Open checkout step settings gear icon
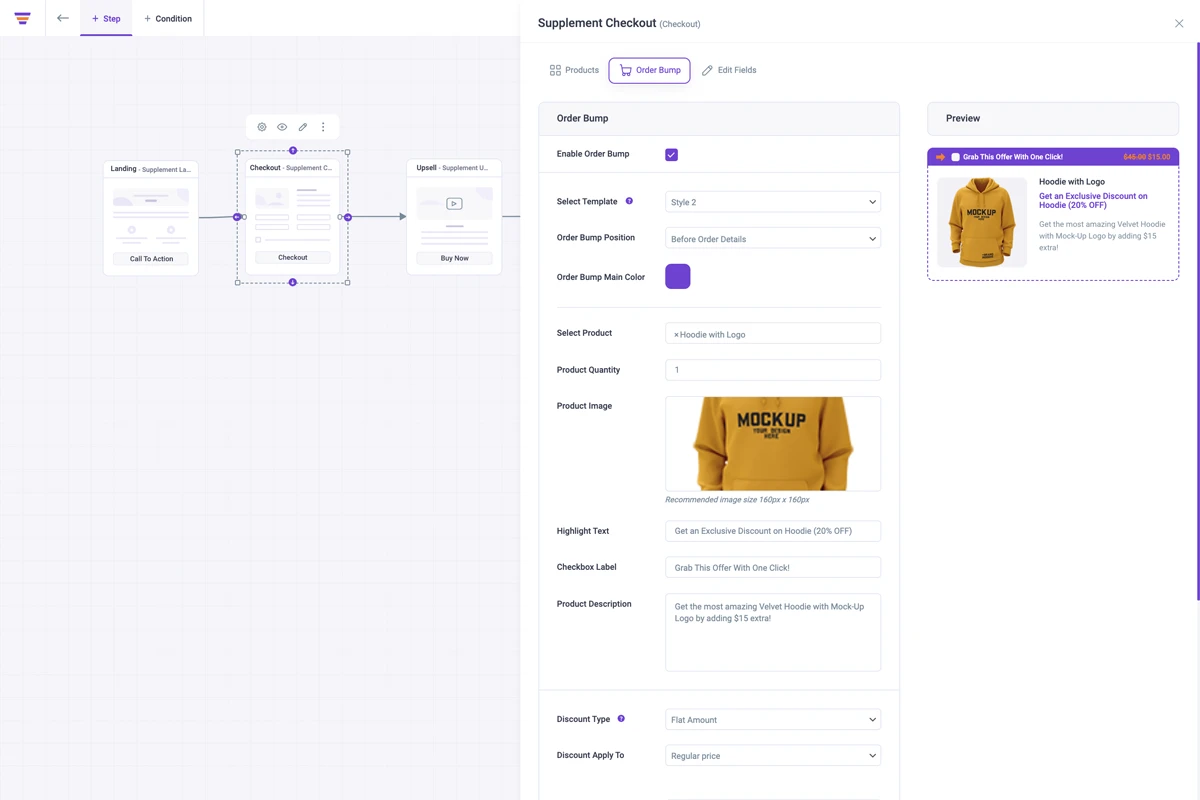The width and height of the screenshot is (1200, 800). pyautogui.click(x=262, y=127)
